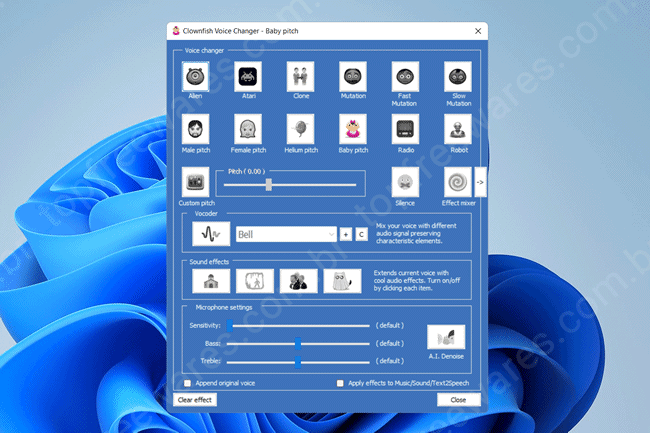
Task: Choose the Silence effect icon
Action: [405, 182]
